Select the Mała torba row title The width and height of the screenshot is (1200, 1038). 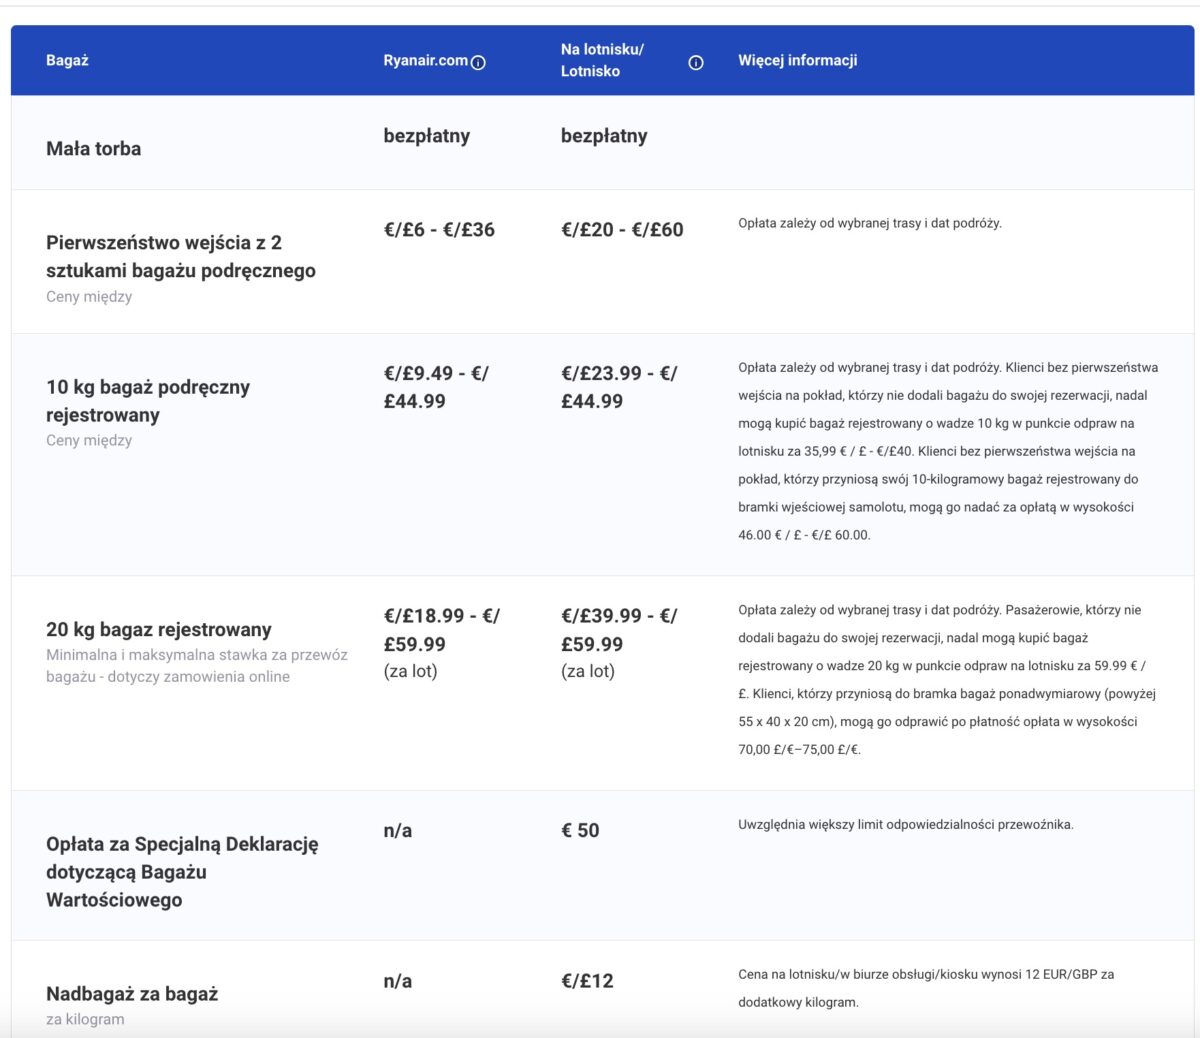(93, 148)
